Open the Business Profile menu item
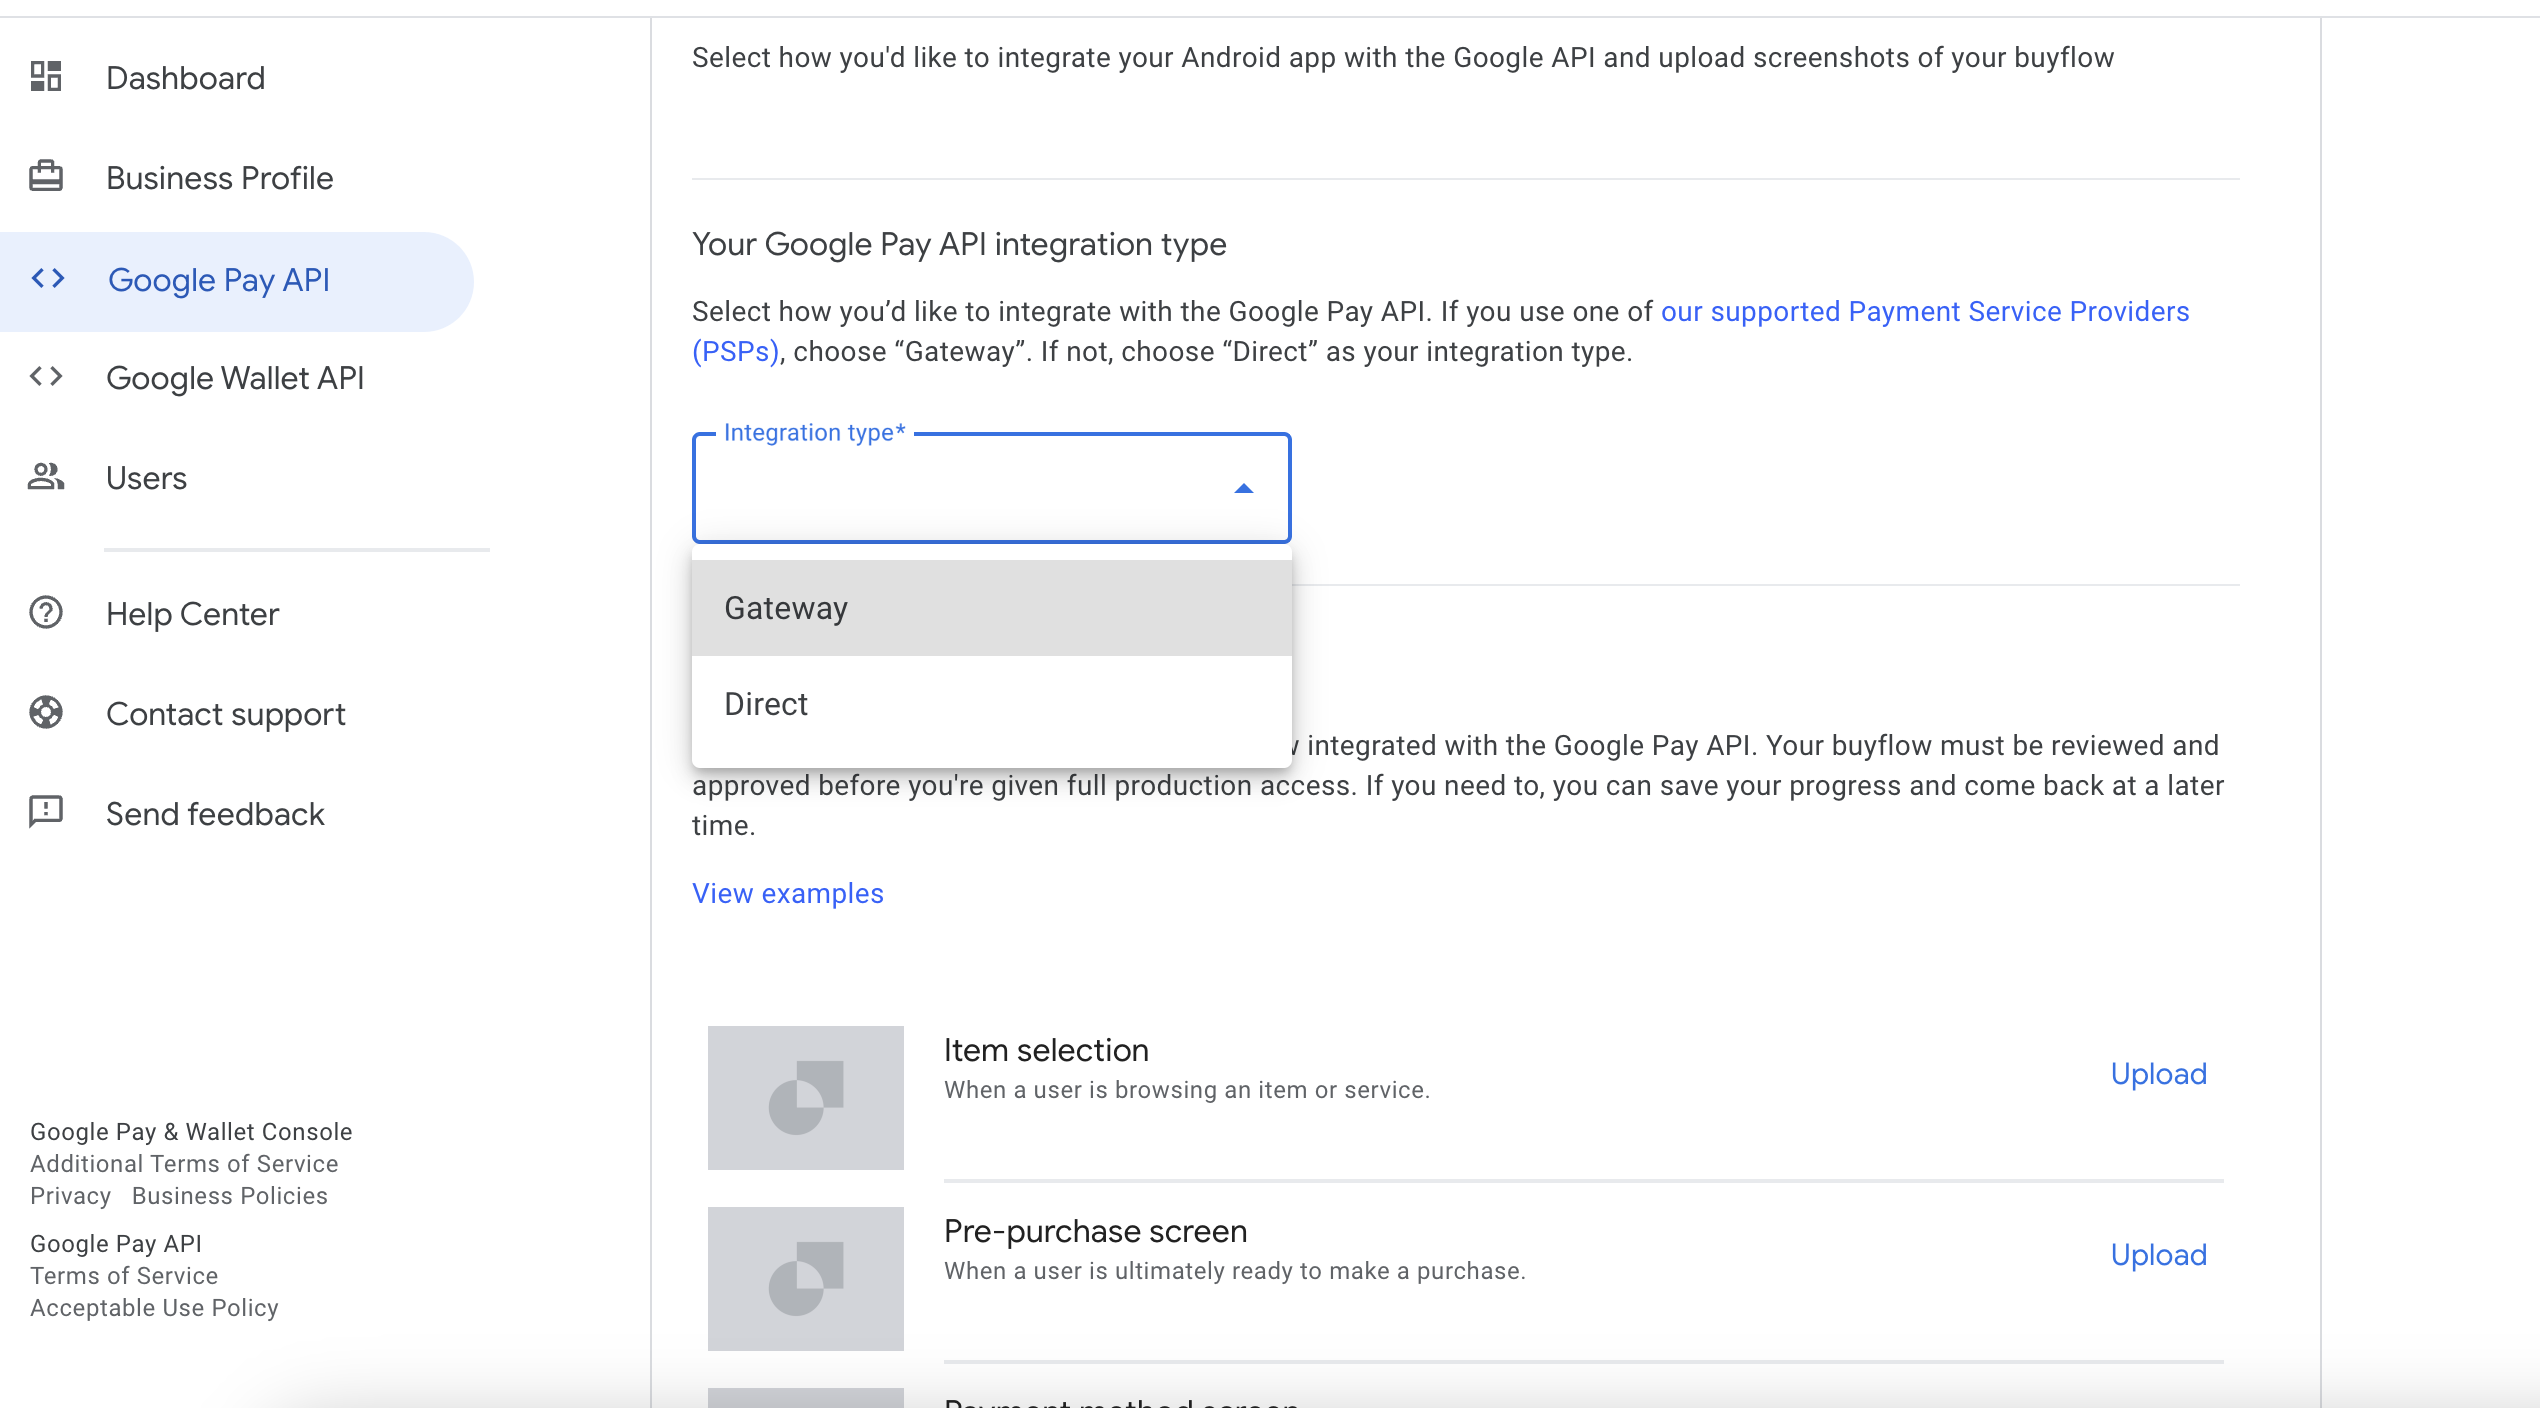This screenshot has width=2540, height=1408. coord(219,178)
